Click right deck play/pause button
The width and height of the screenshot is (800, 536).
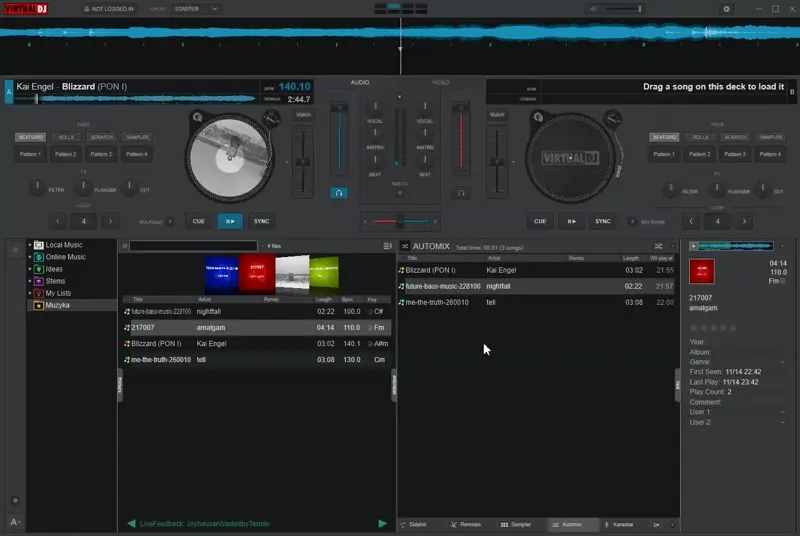pos(571,221)
